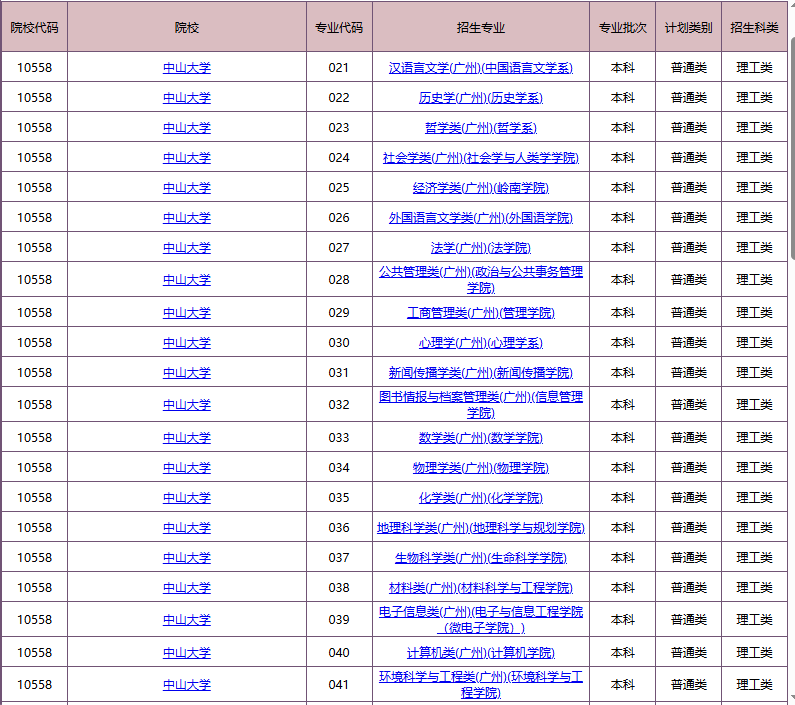This screenshot has width=795, height=705.
Task: Click 中山大学 link in row 037
Action: (x=187, y=558)
